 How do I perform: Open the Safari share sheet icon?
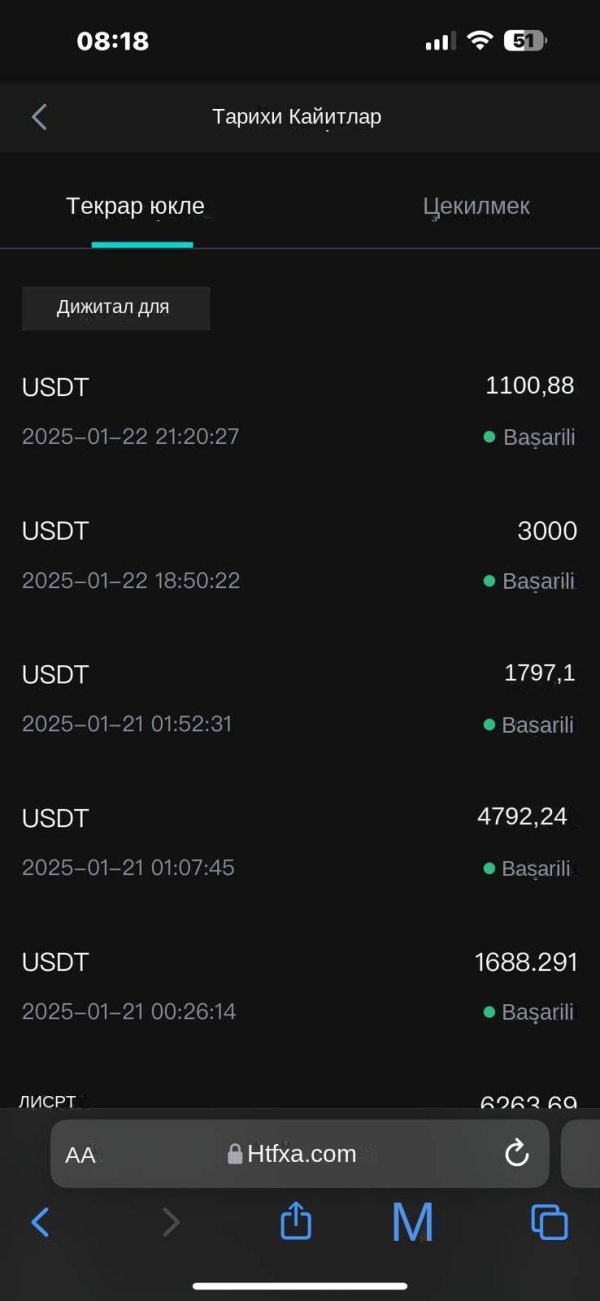pos(295,1221)
